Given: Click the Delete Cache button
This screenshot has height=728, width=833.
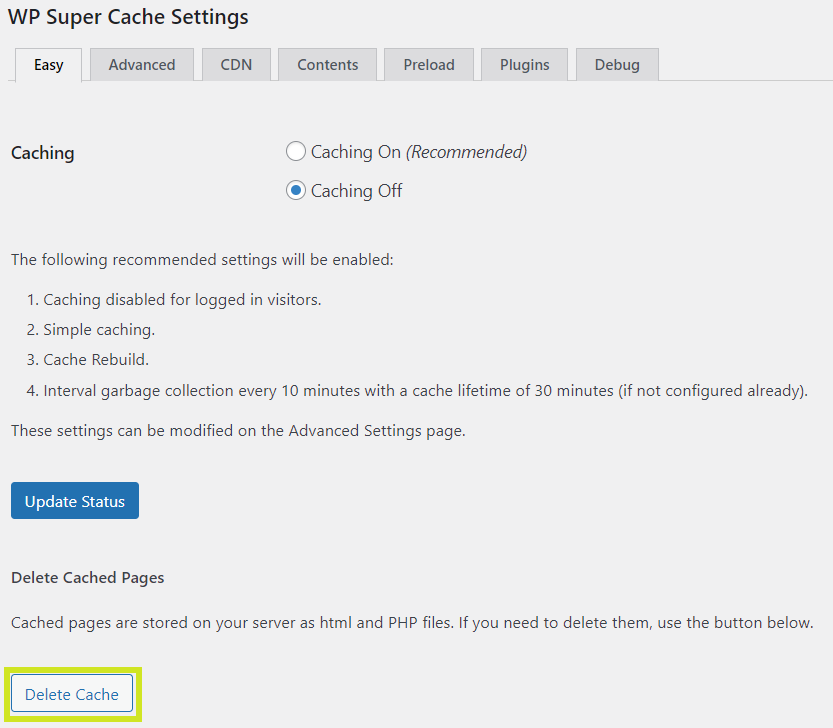Looking at the screenshot, I should tap(72, 694).
